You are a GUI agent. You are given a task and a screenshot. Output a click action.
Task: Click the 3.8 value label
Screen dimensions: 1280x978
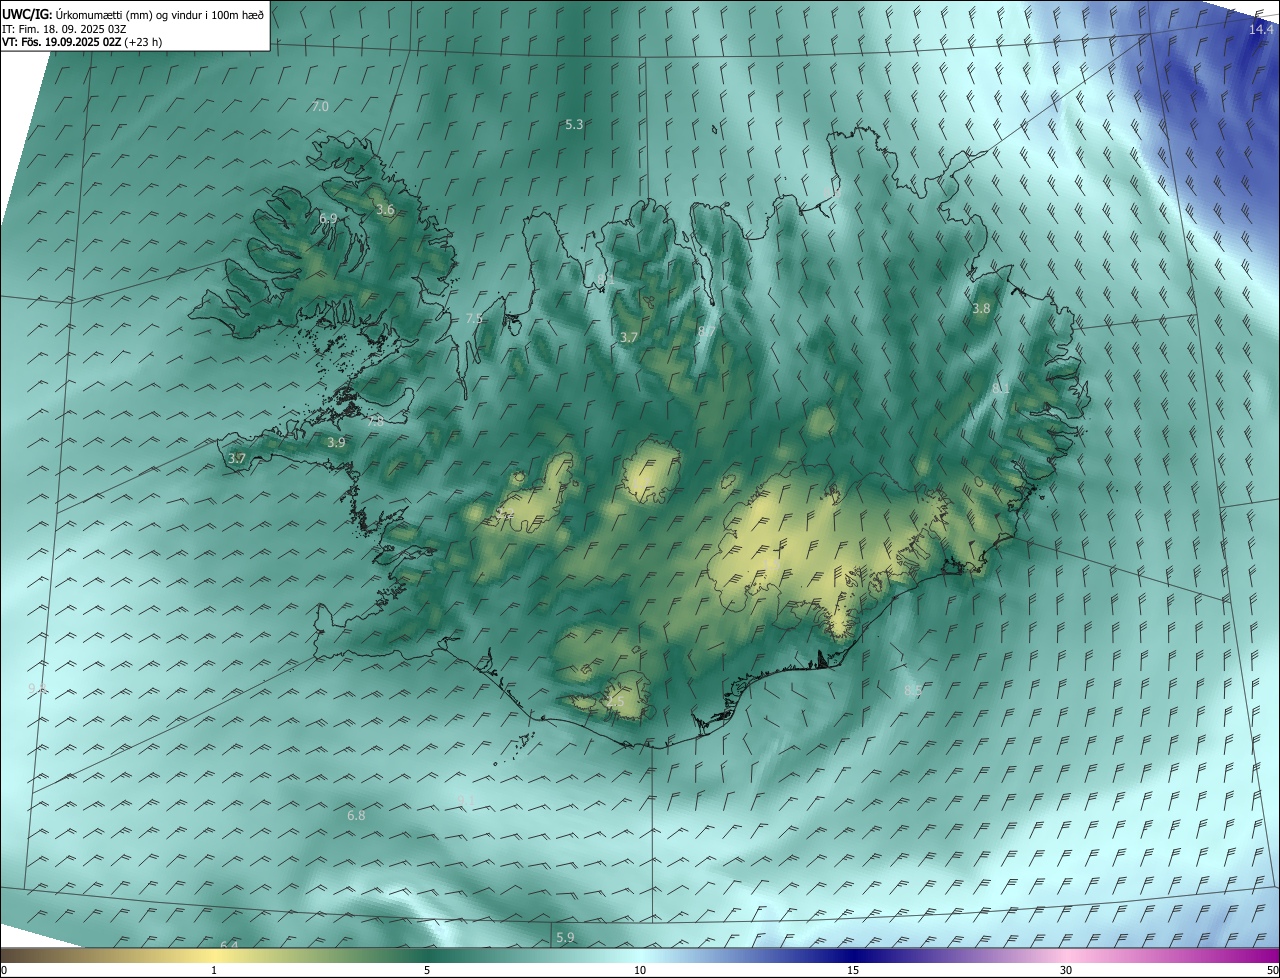tap(981, 309)
